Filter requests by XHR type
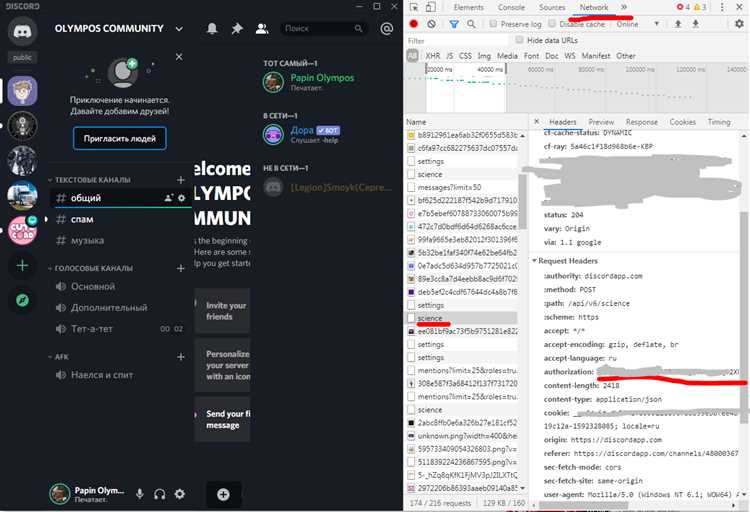The height and width of the screenshot is (512, 750). (432, 56)
